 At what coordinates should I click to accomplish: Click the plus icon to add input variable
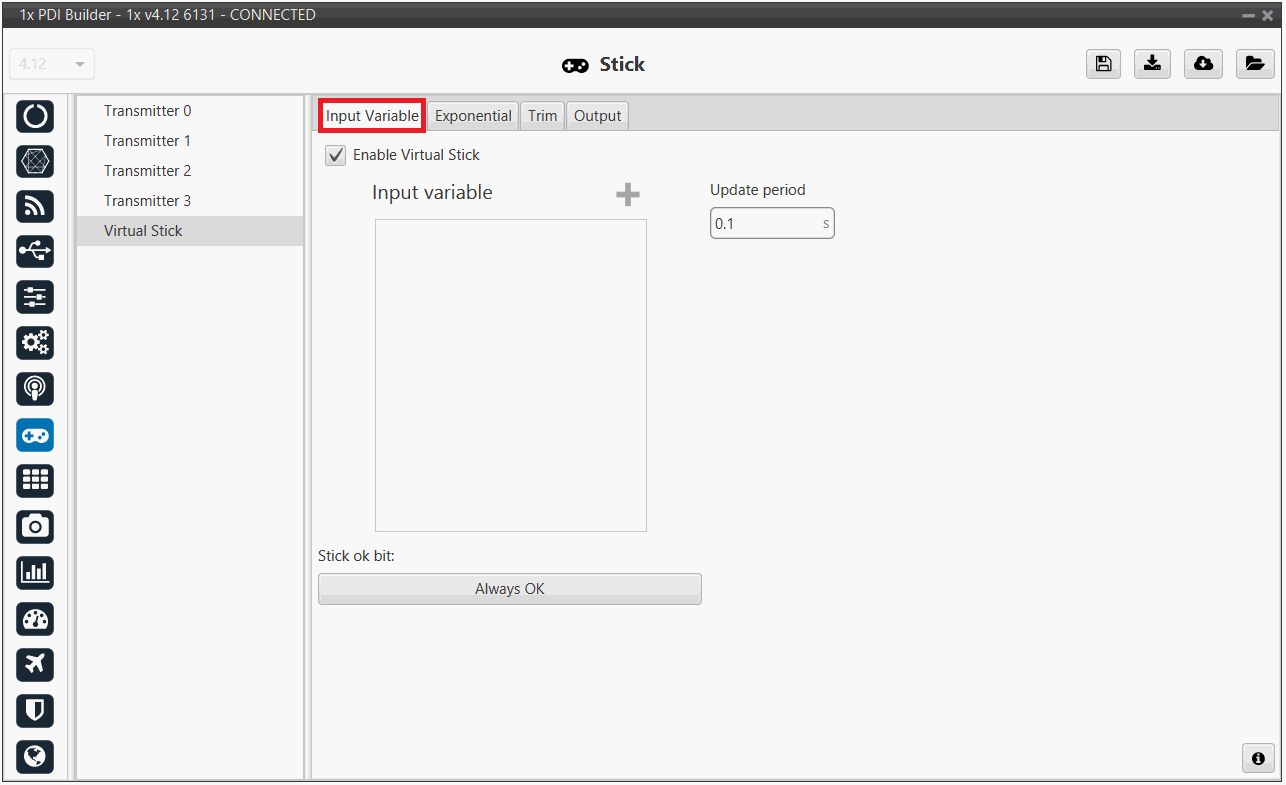click(627, 195)
